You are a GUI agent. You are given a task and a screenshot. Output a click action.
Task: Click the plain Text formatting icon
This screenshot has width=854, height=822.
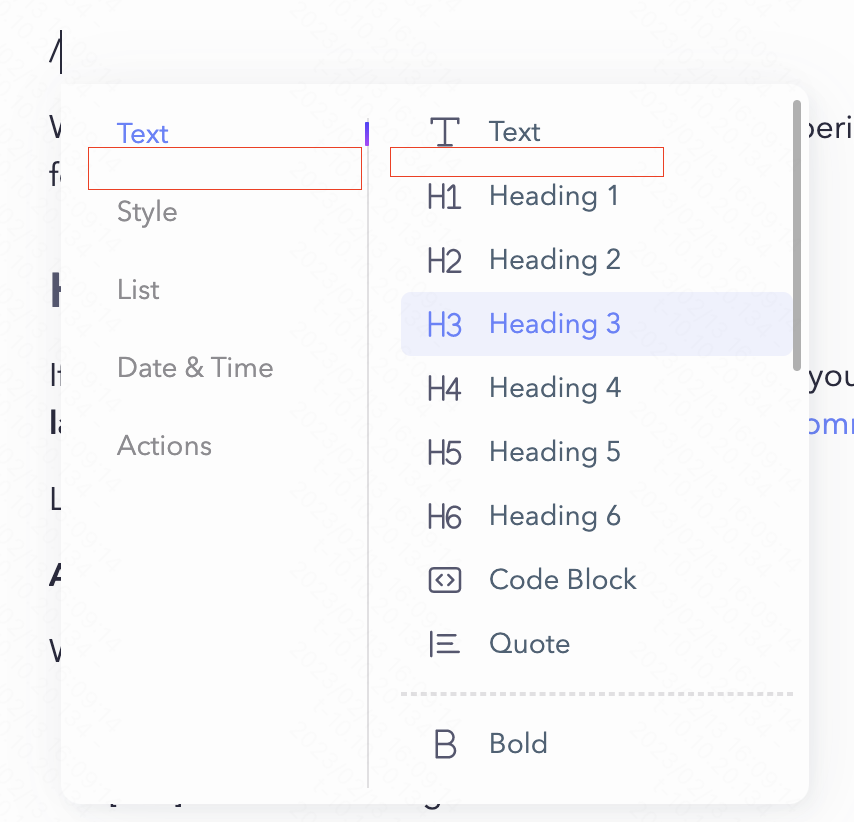point(444,131)
